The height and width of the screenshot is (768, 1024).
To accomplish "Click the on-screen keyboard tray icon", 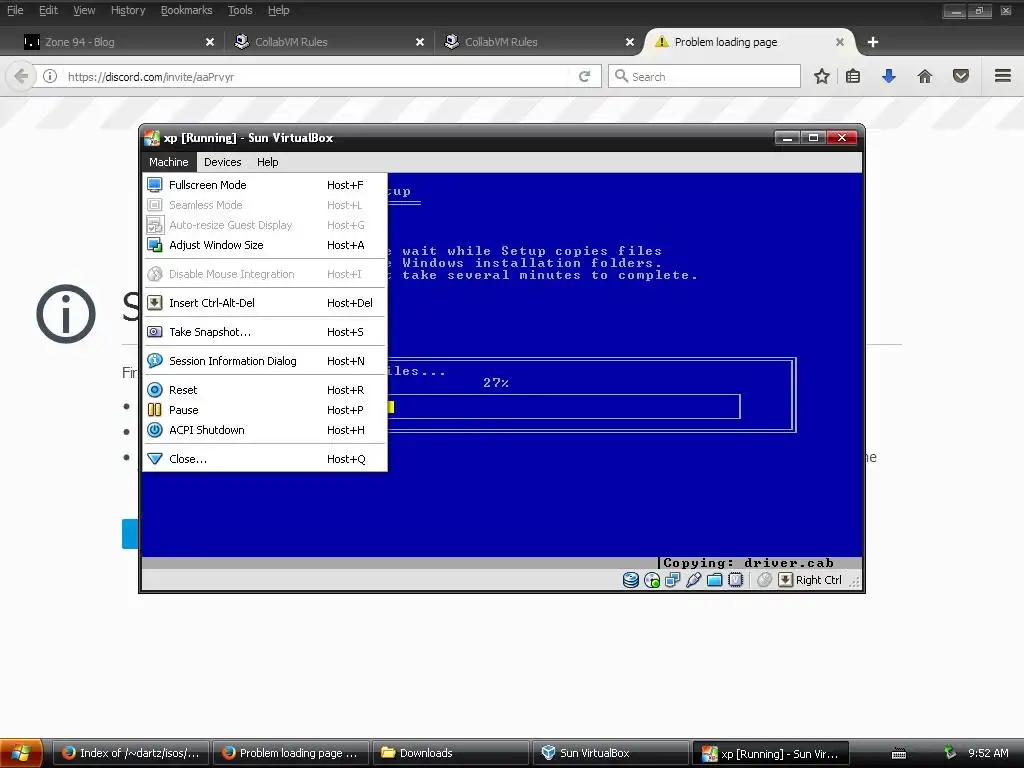I will [899, 754].
